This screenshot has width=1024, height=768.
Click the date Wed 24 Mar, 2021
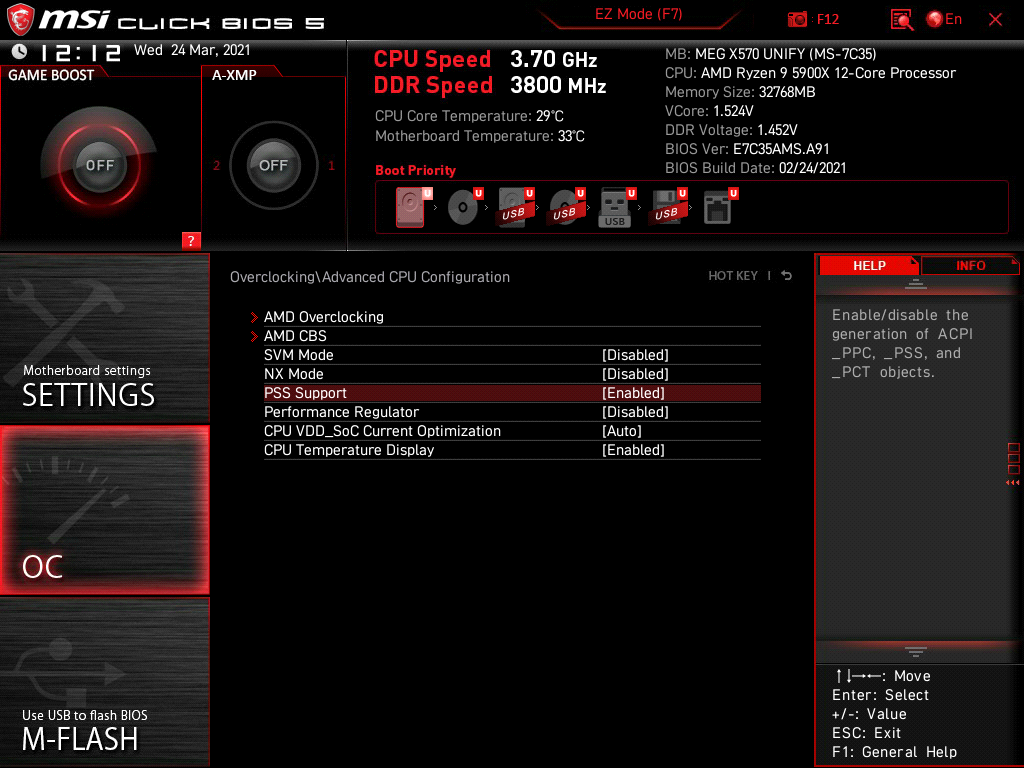(x=192, y=50)
